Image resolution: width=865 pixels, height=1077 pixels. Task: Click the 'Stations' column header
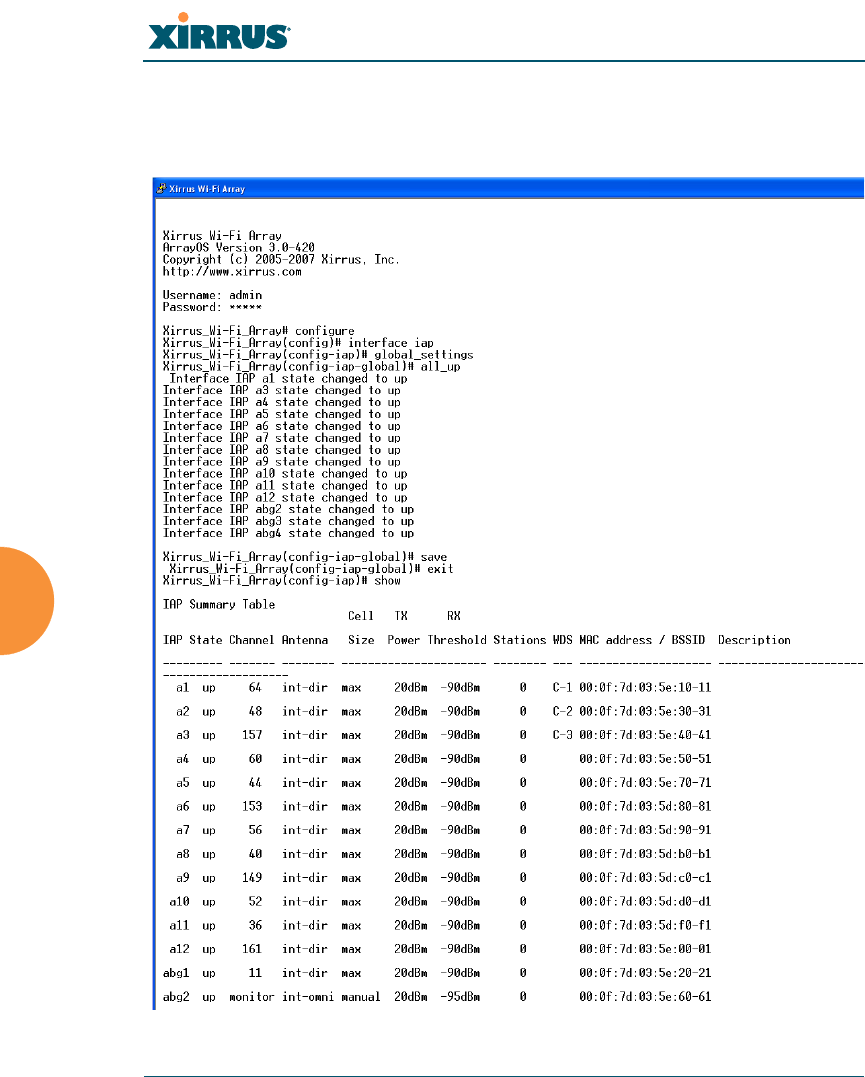pyautogui.click(x=519, y=640)
